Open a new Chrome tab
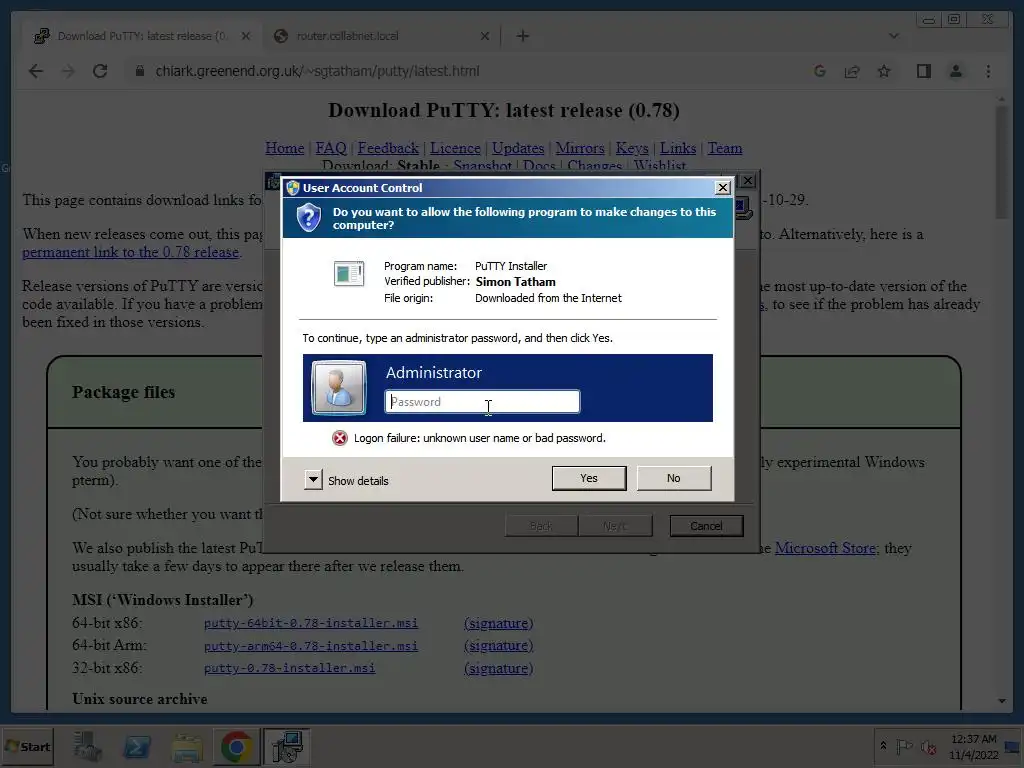The image size is (1024, 768). 522,36
